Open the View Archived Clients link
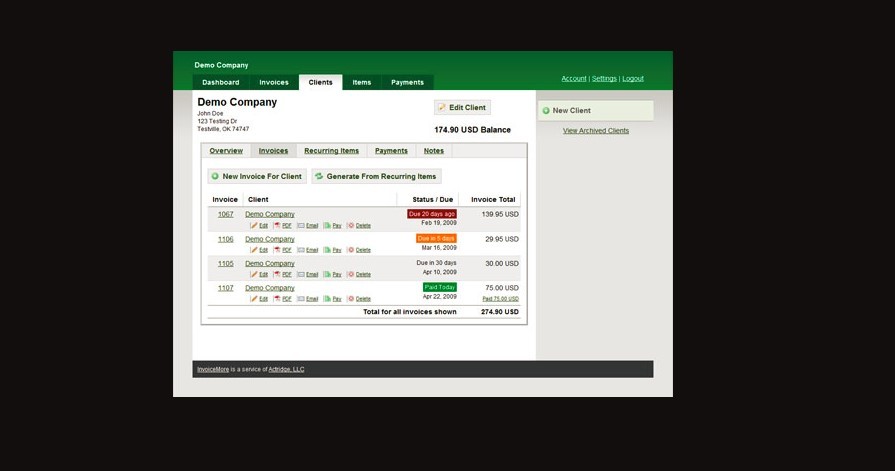Viewport: 895px width, 471px height. [595, 131]
